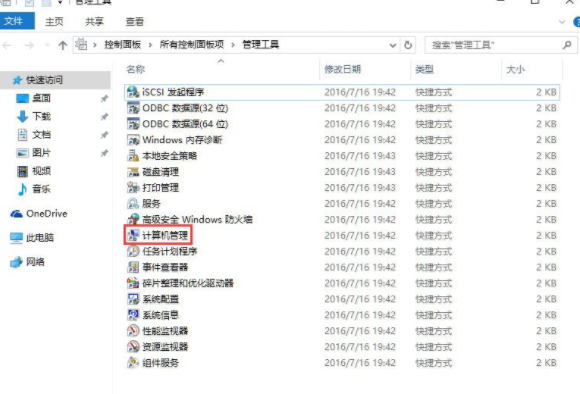Screen dimensions: 580x394
Task: Expand the address bar history dropdown
Action: click(392, 46)
